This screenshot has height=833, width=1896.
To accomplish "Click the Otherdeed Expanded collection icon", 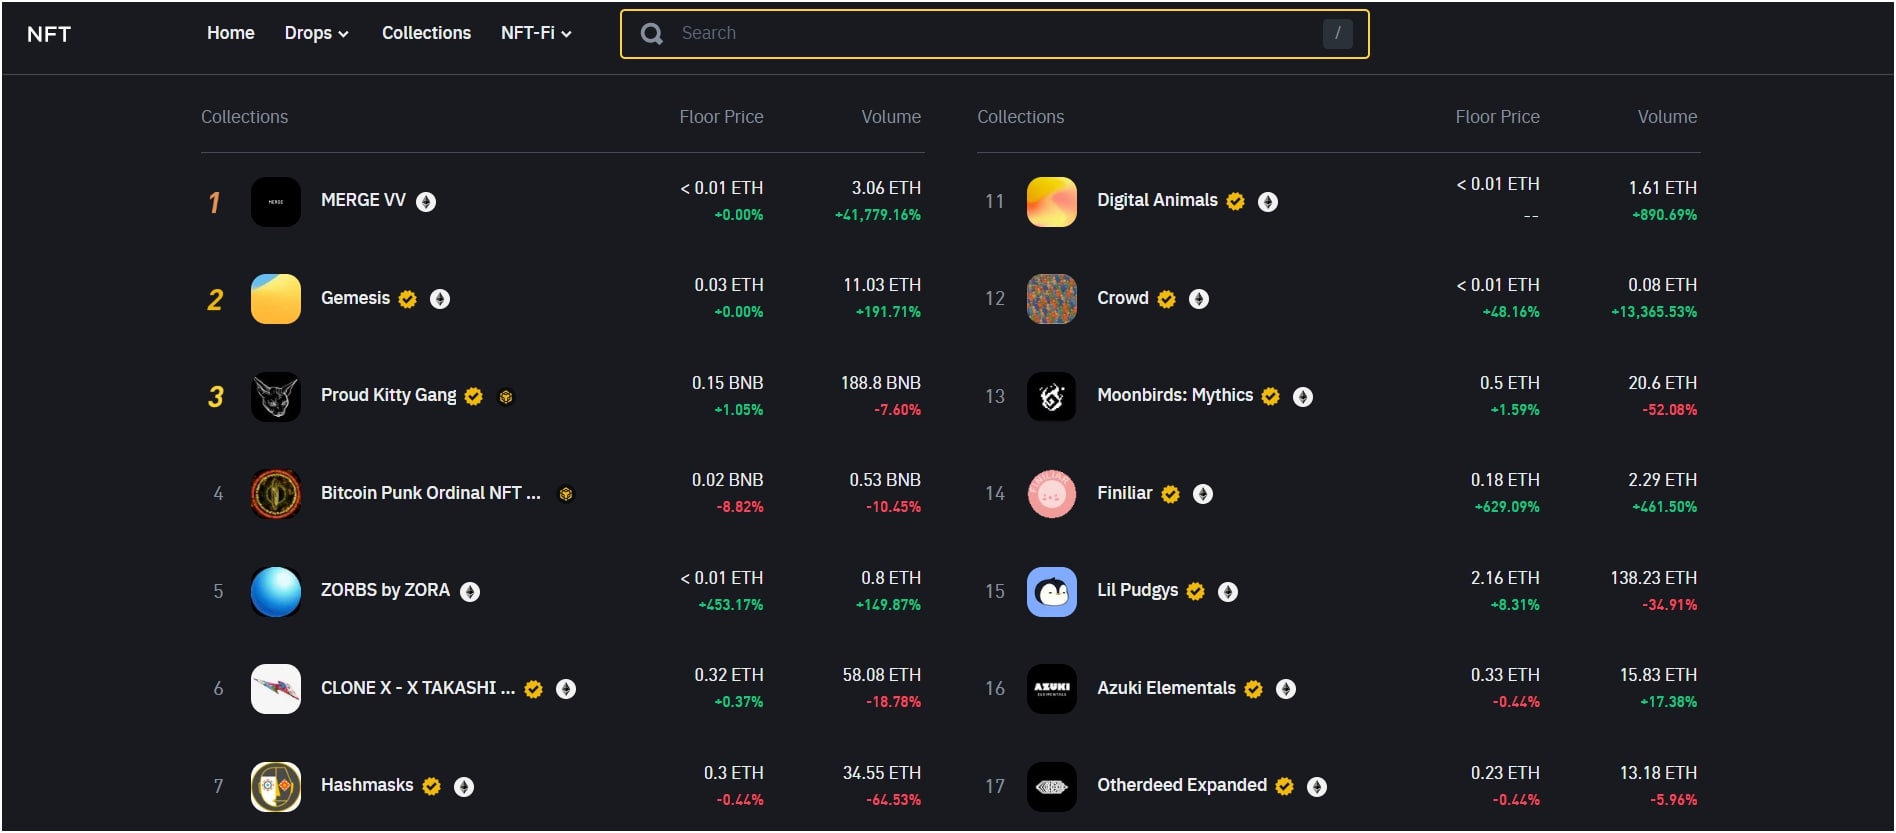I will coord(1051,787).
